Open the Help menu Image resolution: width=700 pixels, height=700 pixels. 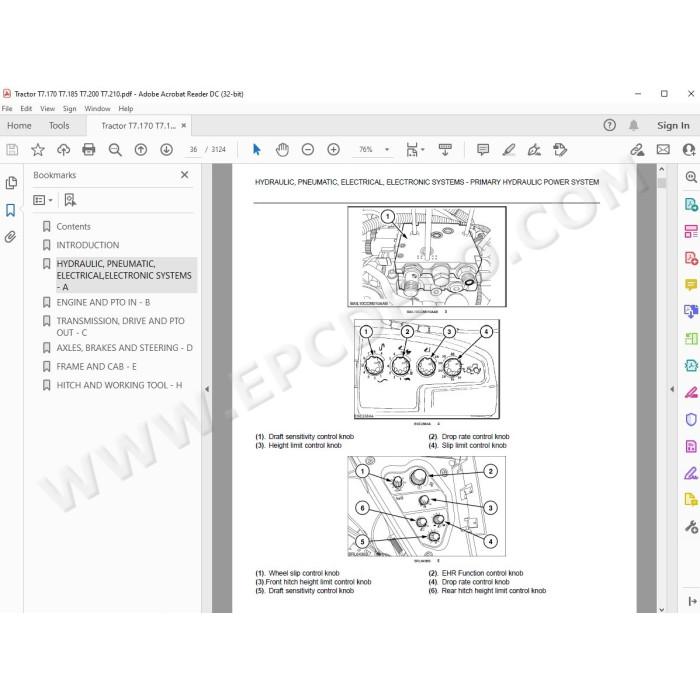pos(125,108)
